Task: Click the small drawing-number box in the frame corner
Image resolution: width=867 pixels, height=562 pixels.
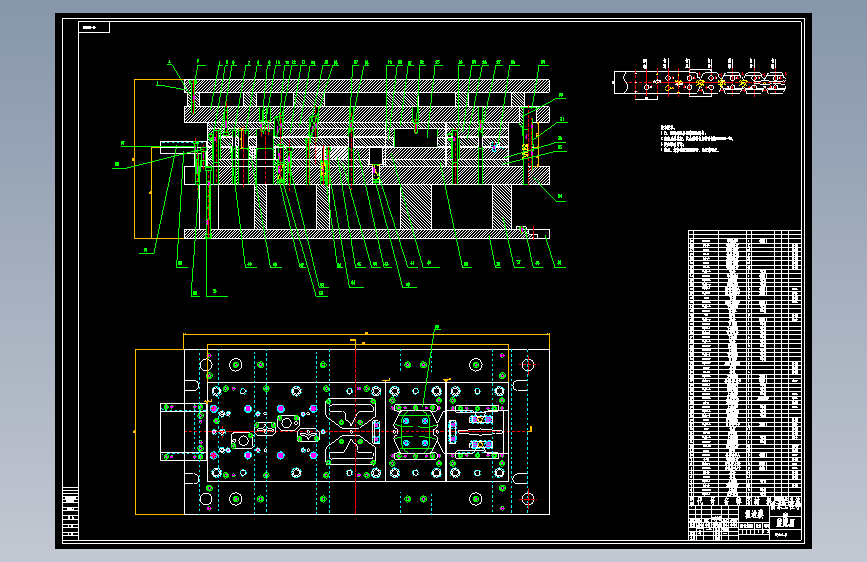Action: 94,27
